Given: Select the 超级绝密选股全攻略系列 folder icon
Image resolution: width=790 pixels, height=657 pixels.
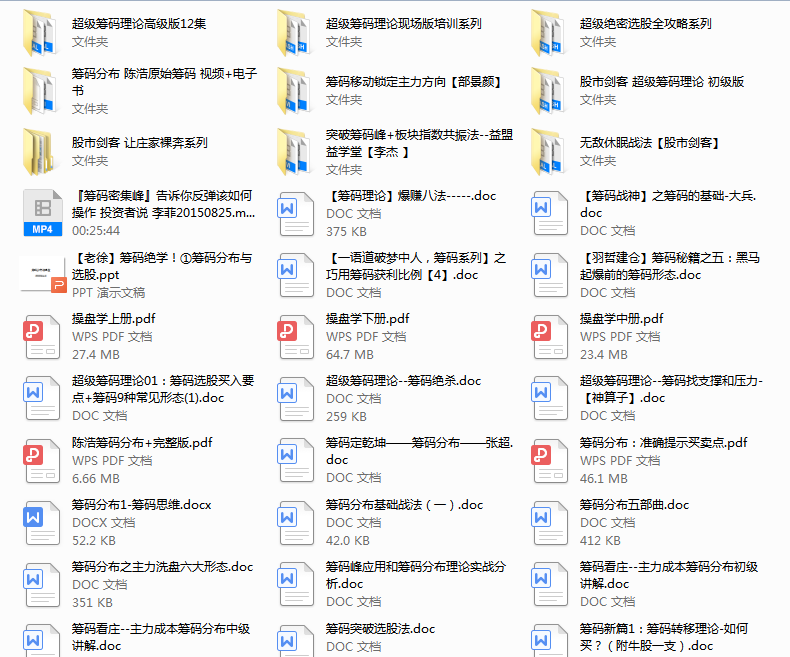Looking at the screenshot, I should point(549,32).
